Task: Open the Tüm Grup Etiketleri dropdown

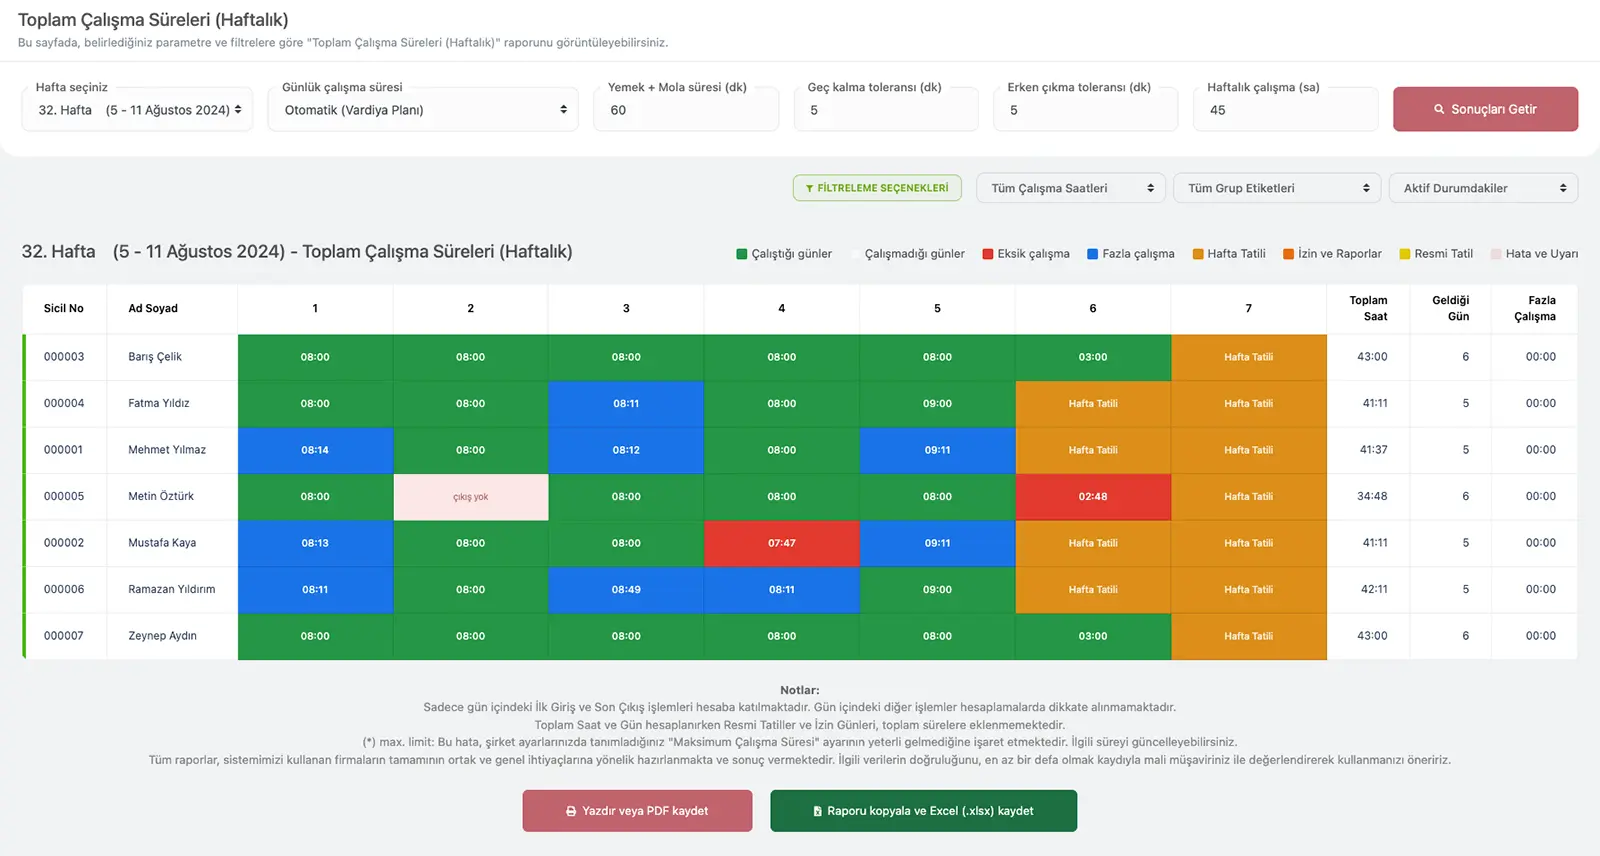Action: [x=1276, y=188]
